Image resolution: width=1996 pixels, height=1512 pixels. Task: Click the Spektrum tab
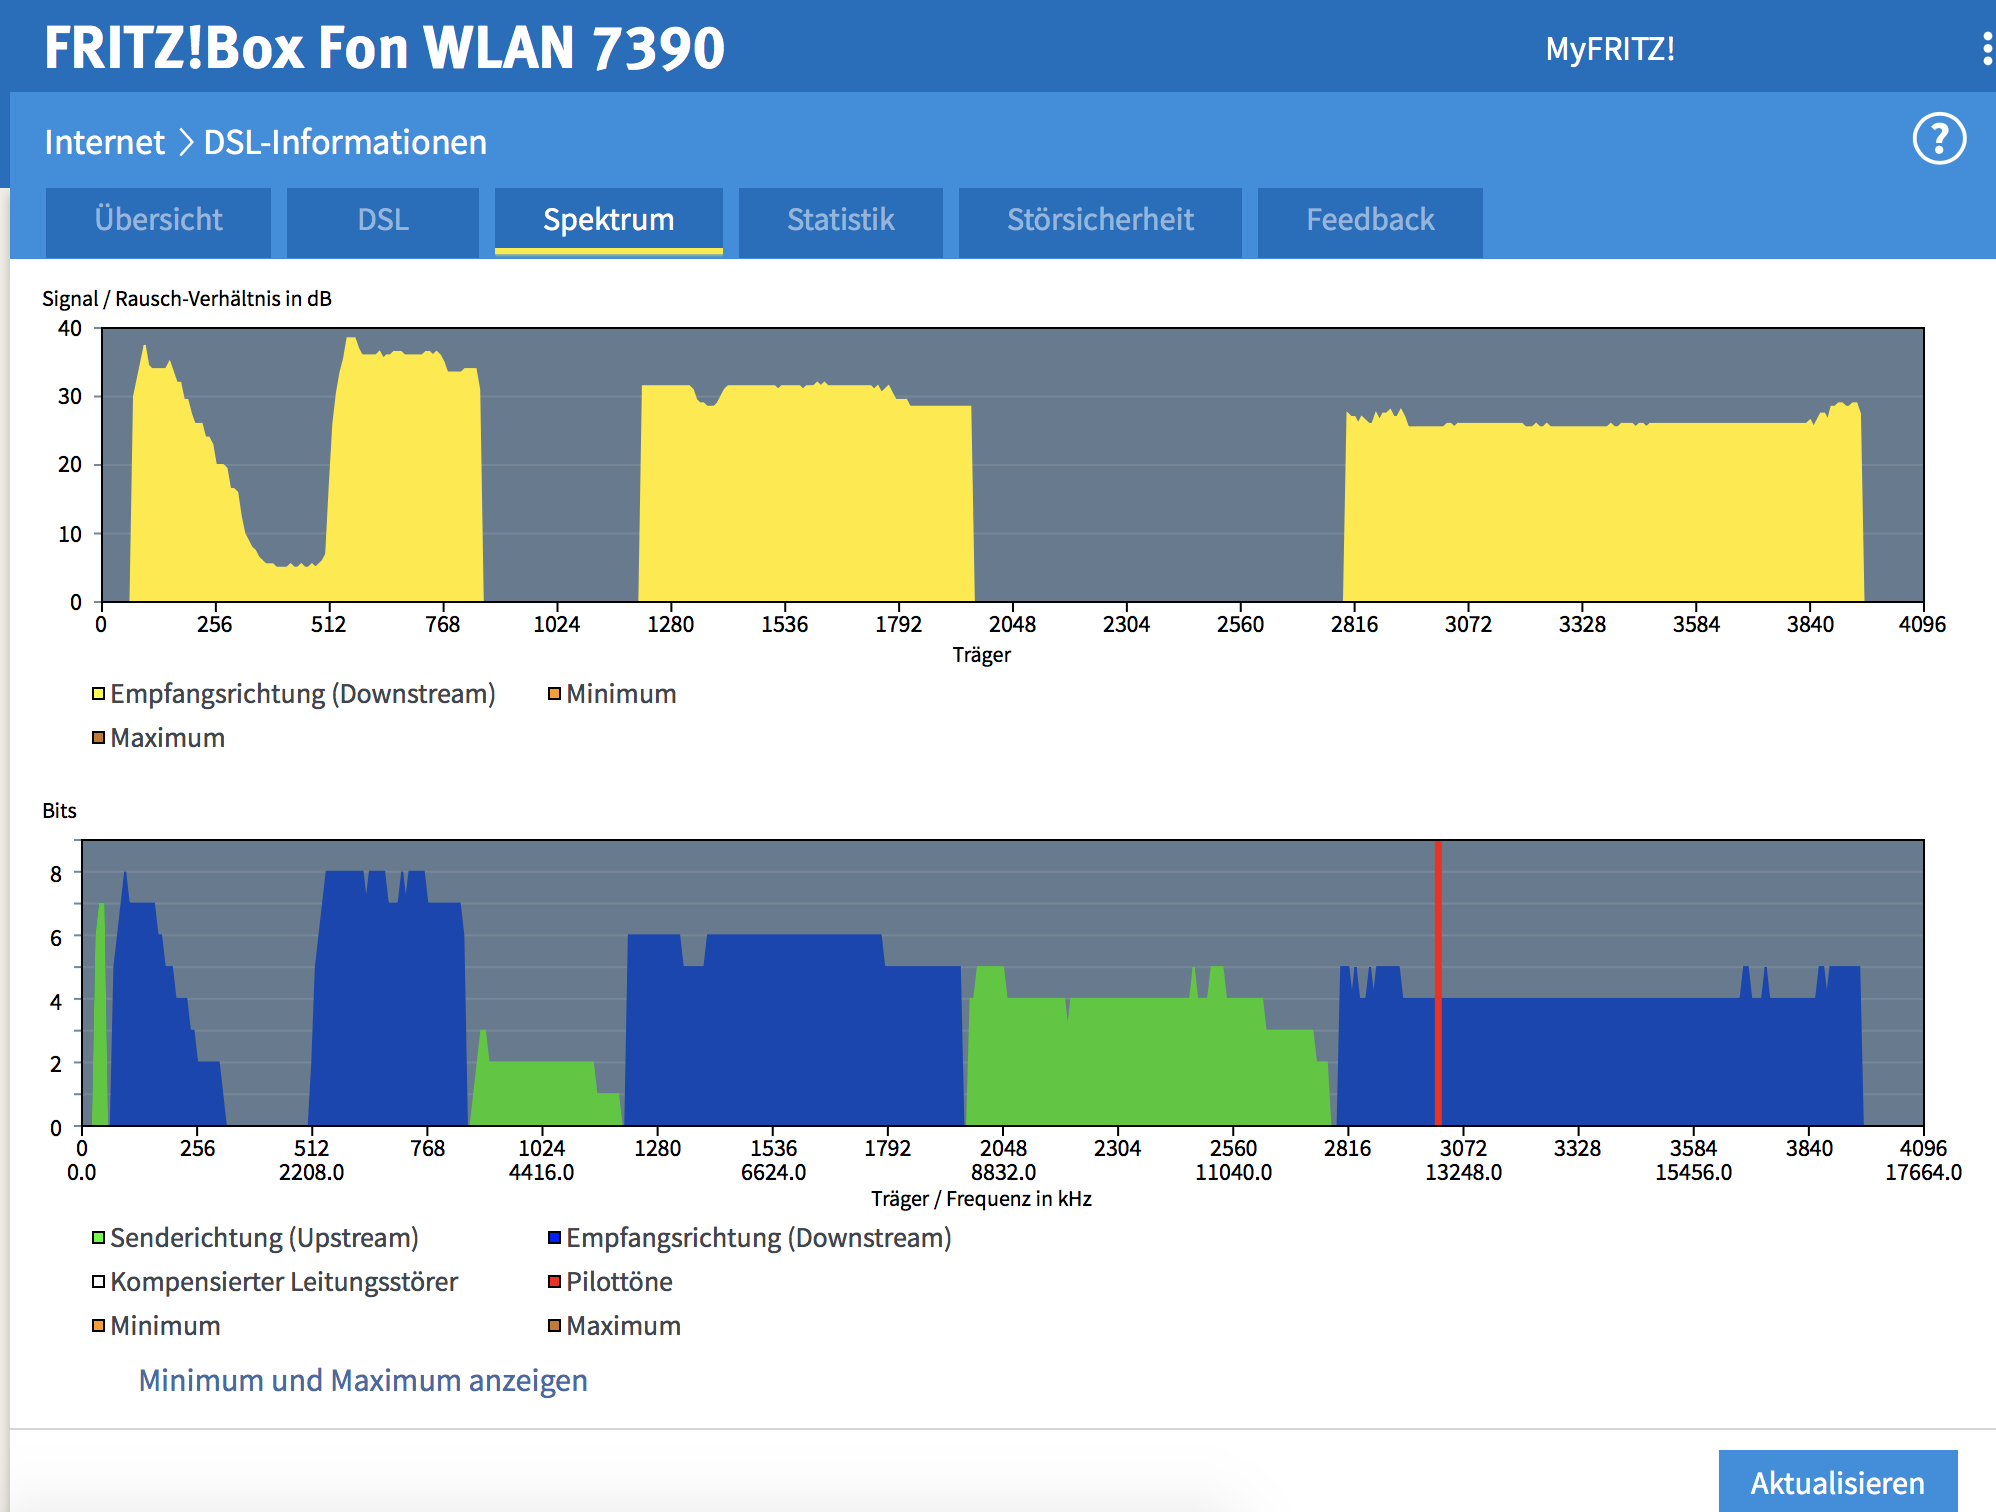click(x=608, y=220)
